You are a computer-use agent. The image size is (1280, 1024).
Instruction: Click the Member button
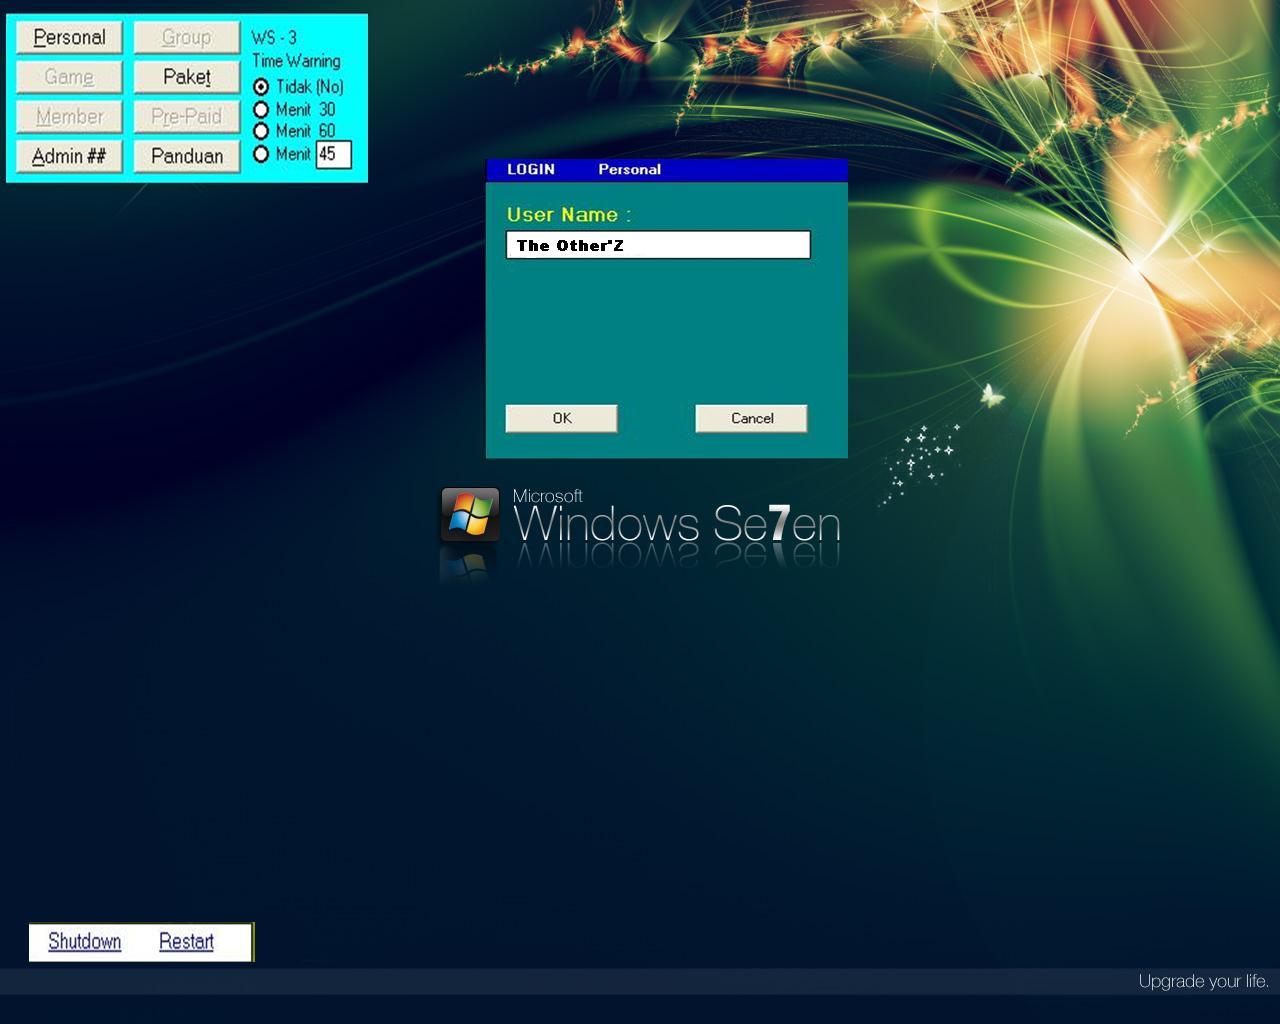point(68,116)
